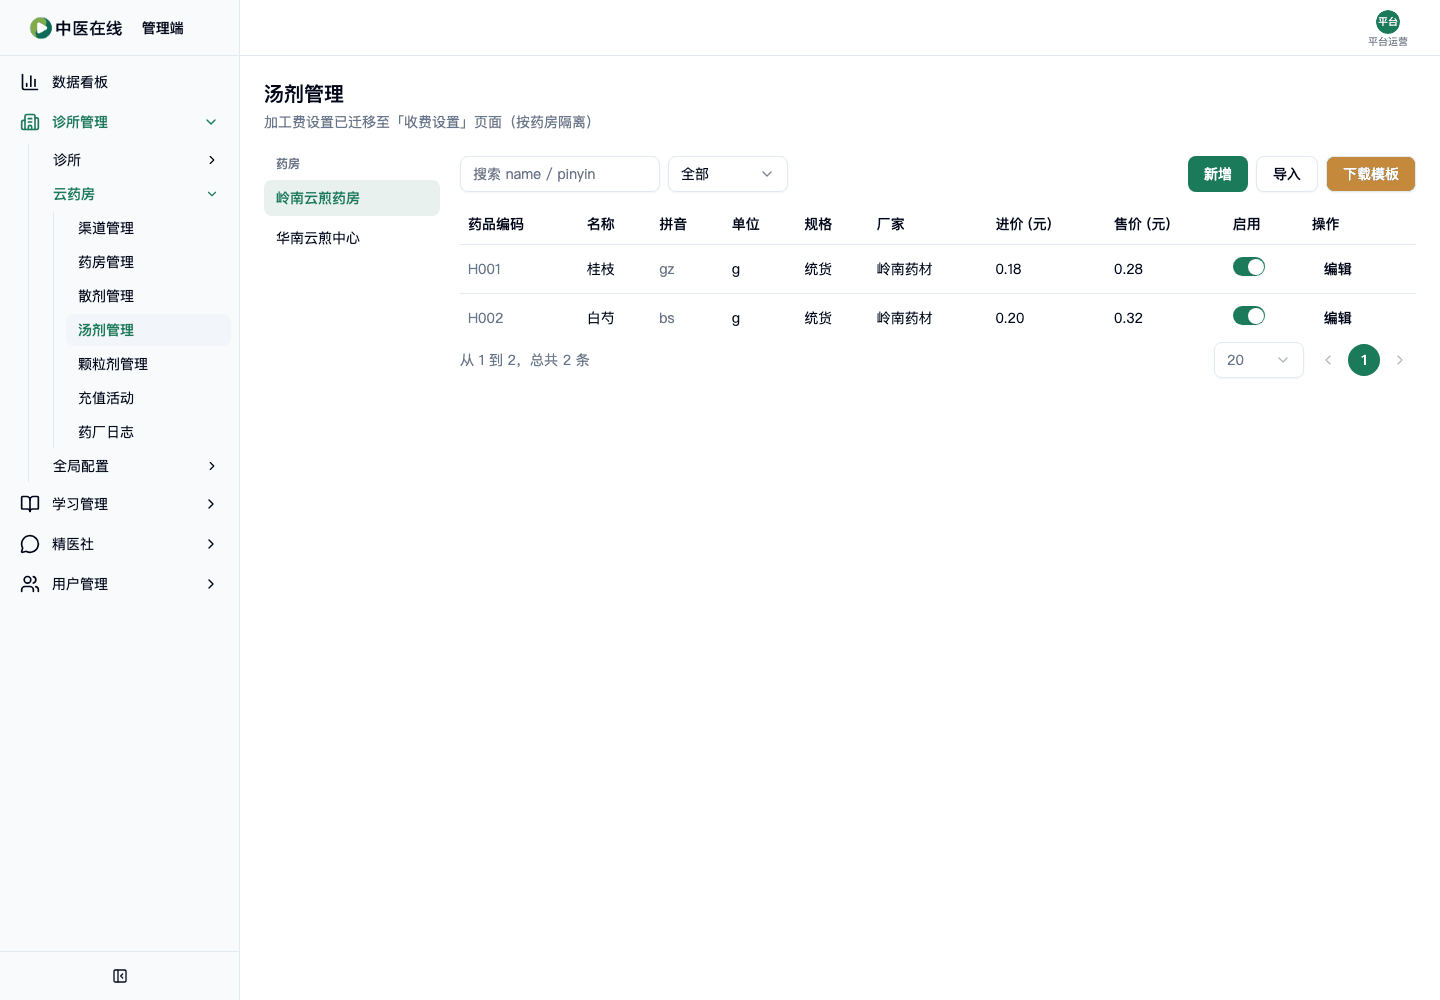Open the page size 20 dropdown

pyautogui.click(x=1259, y=360)
